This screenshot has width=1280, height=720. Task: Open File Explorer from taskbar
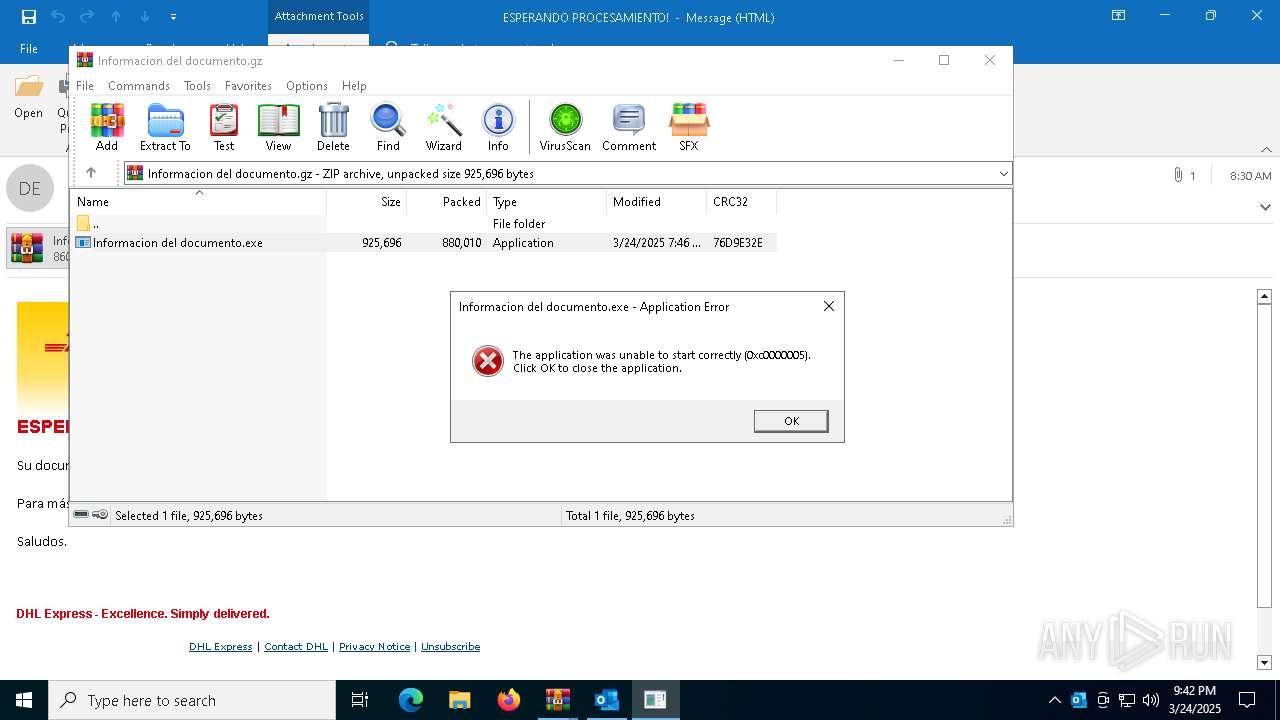coord(459,700)
